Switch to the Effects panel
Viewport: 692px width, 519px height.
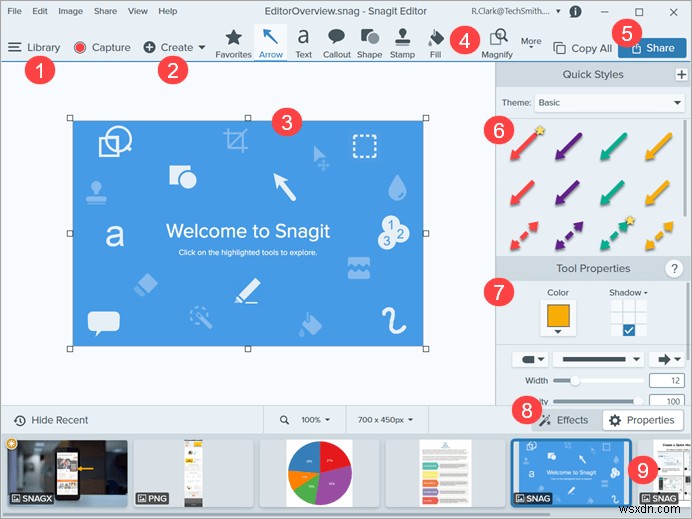pos(564,420)
